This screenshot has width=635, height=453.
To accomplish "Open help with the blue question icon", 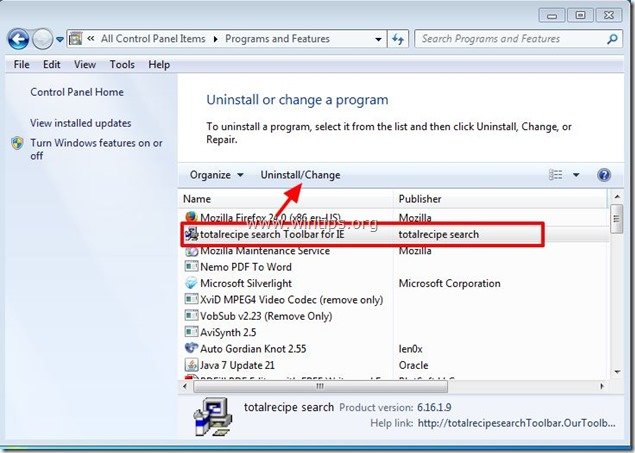I will pos(604,175).
